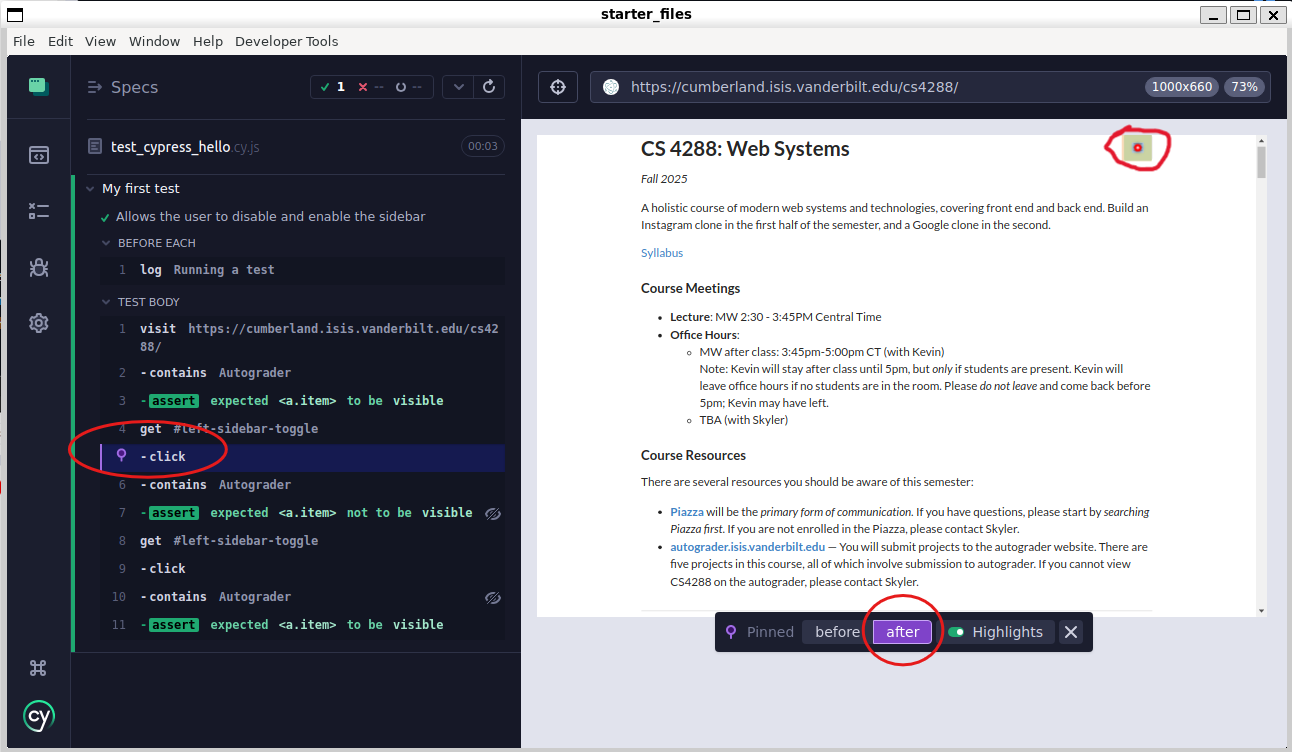Open the Specs page from sidebar
This screenshot has width=1292, height=752.
38,155
